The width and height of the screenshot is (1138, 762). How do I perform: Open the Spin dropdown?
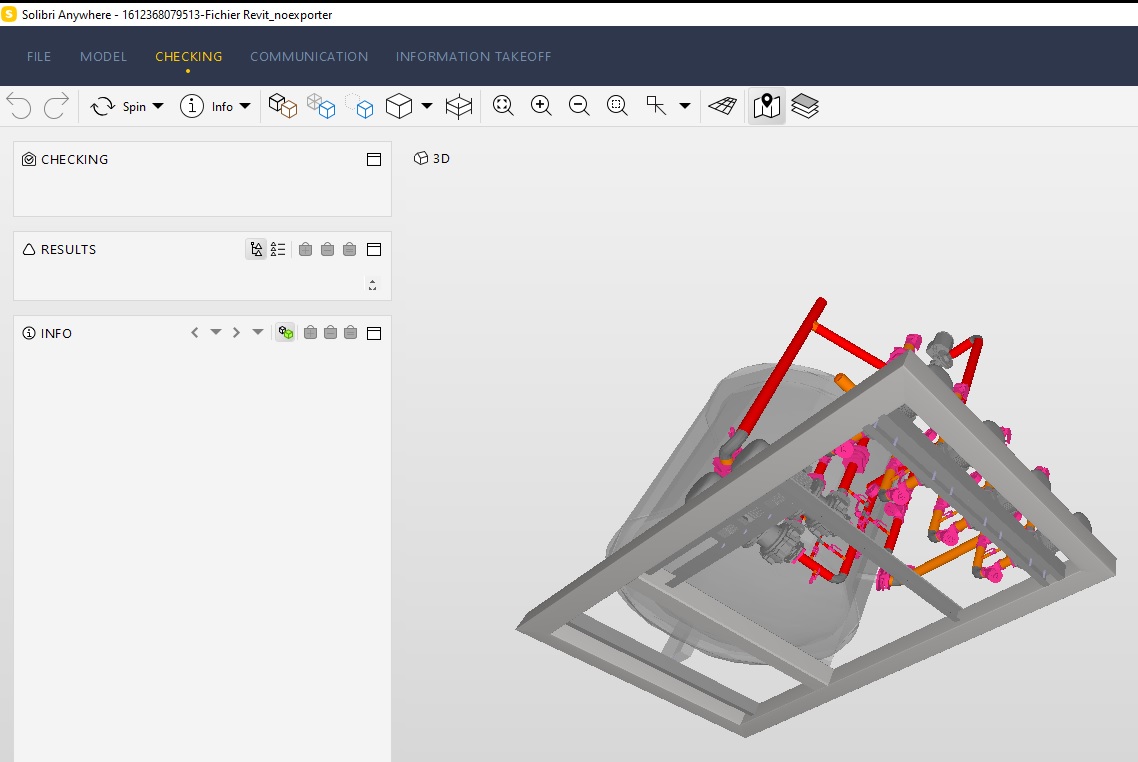click(158, 105)
